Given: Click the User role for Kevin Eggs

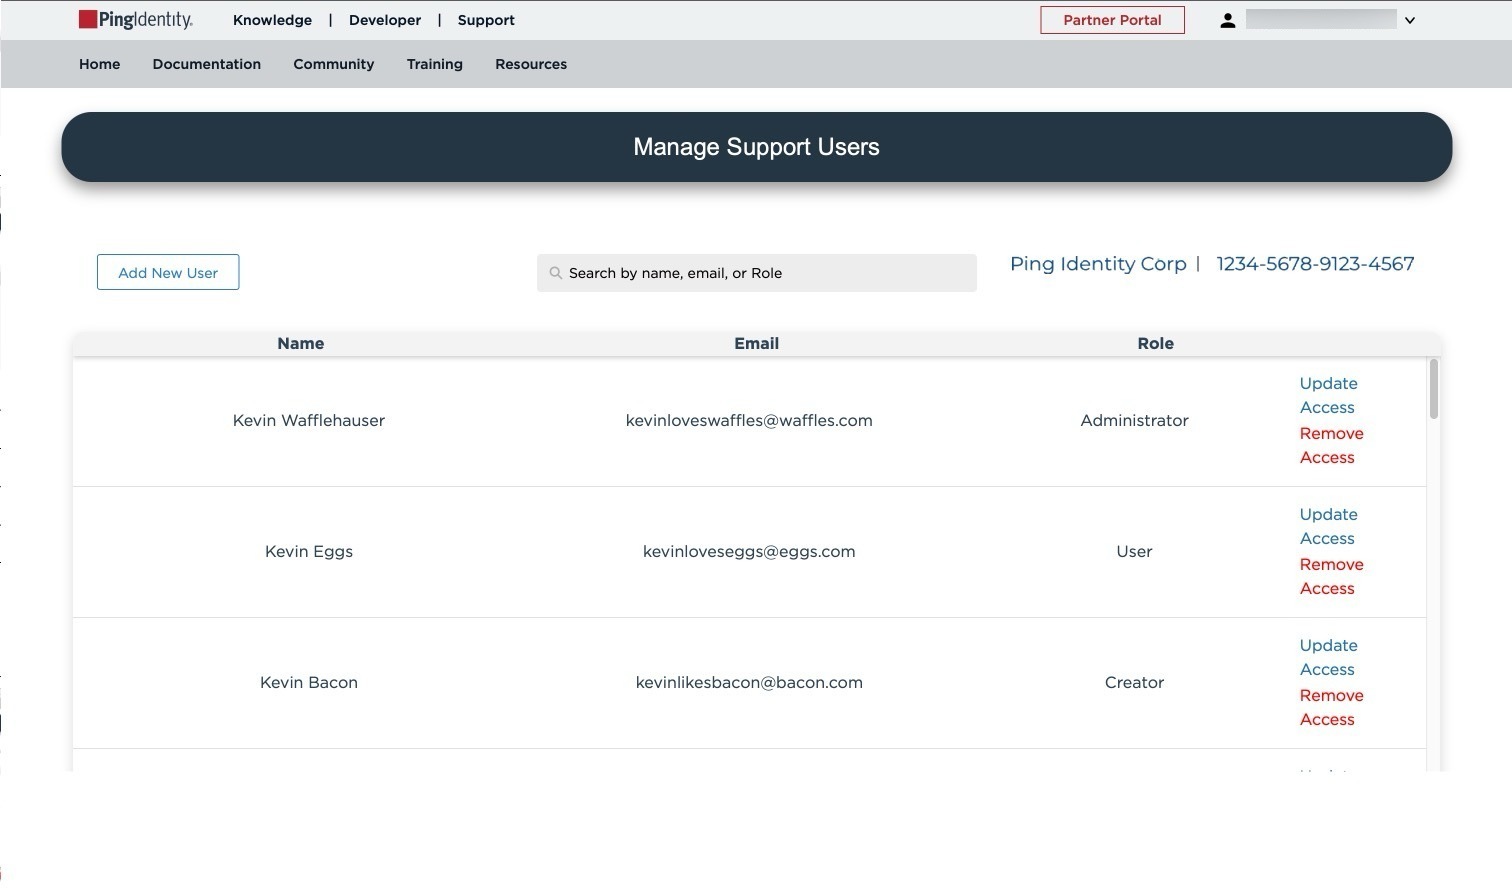Looking at the screenshot, I should (x=1134, y=551).
